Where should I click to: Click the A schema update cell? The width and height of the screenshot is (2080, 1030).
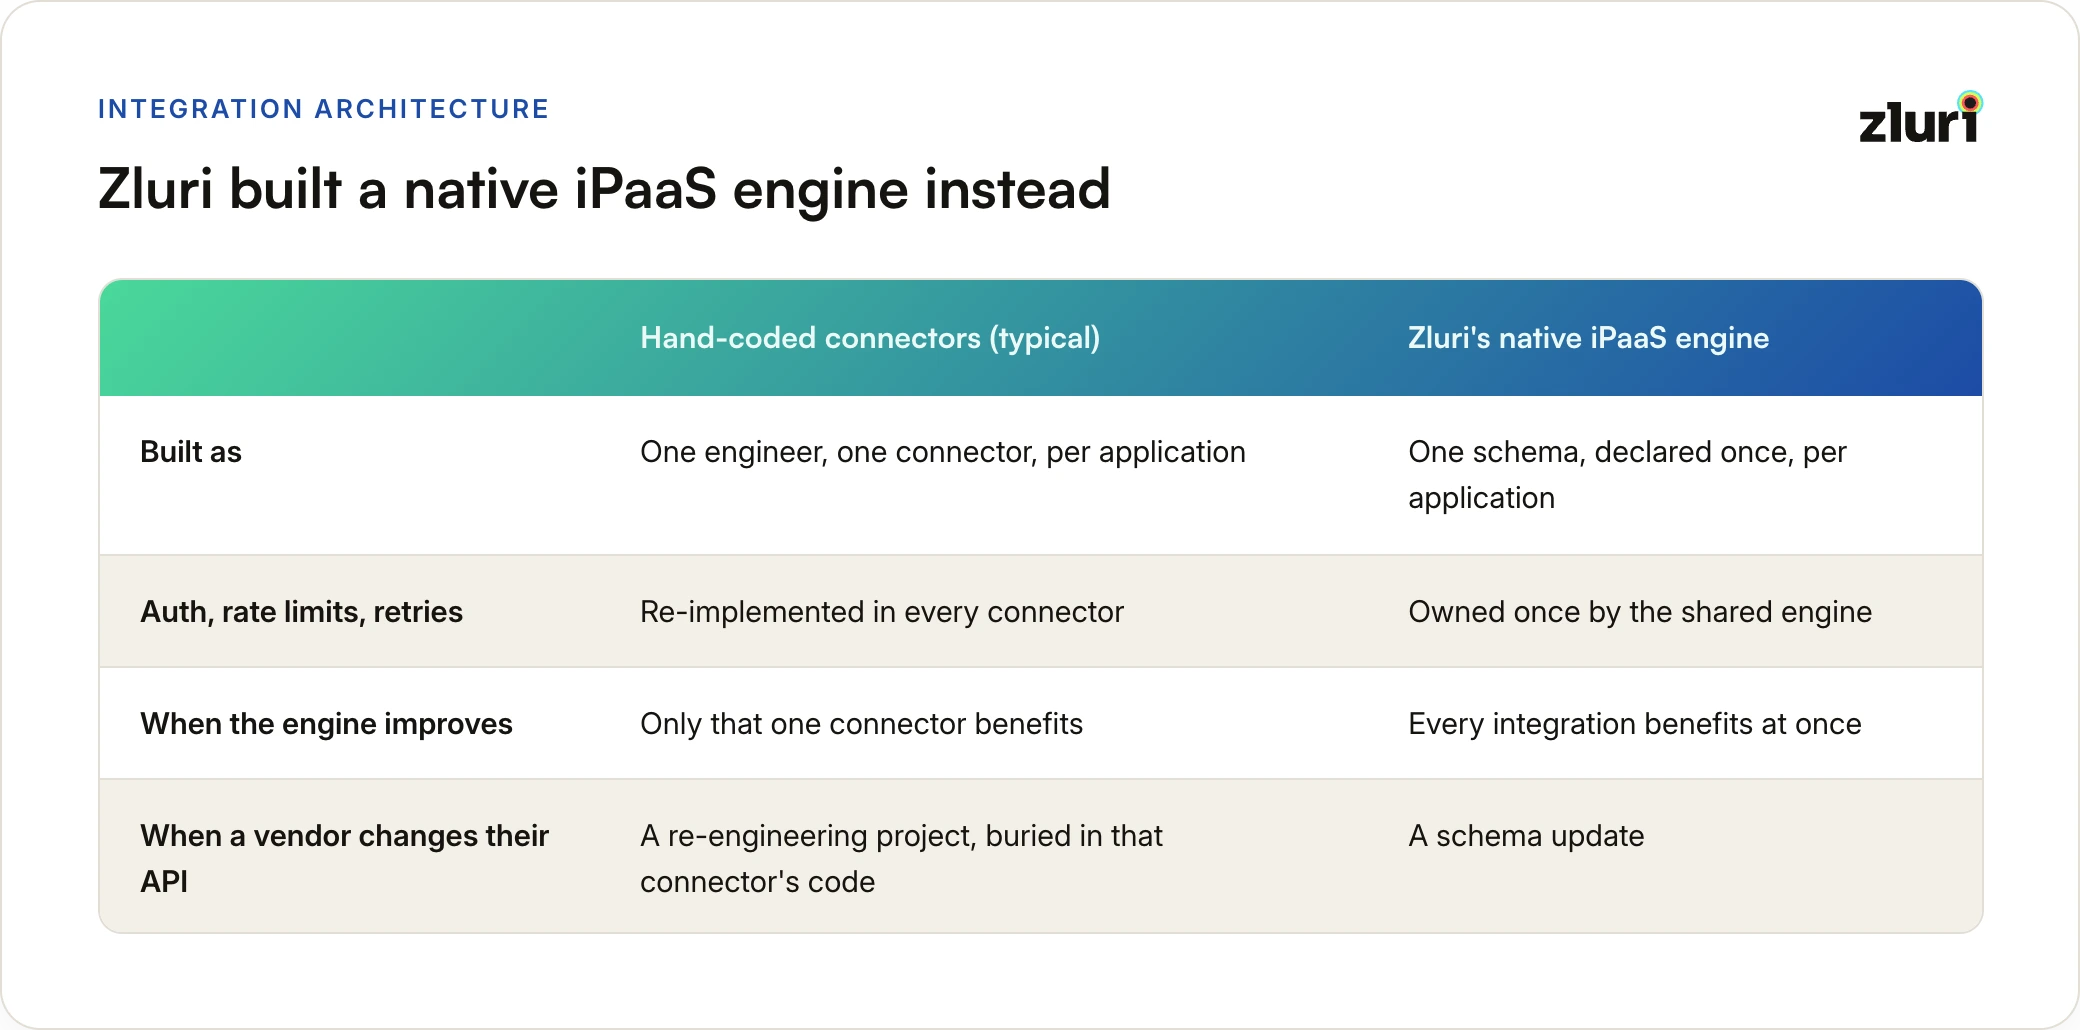pos(1526,836)
